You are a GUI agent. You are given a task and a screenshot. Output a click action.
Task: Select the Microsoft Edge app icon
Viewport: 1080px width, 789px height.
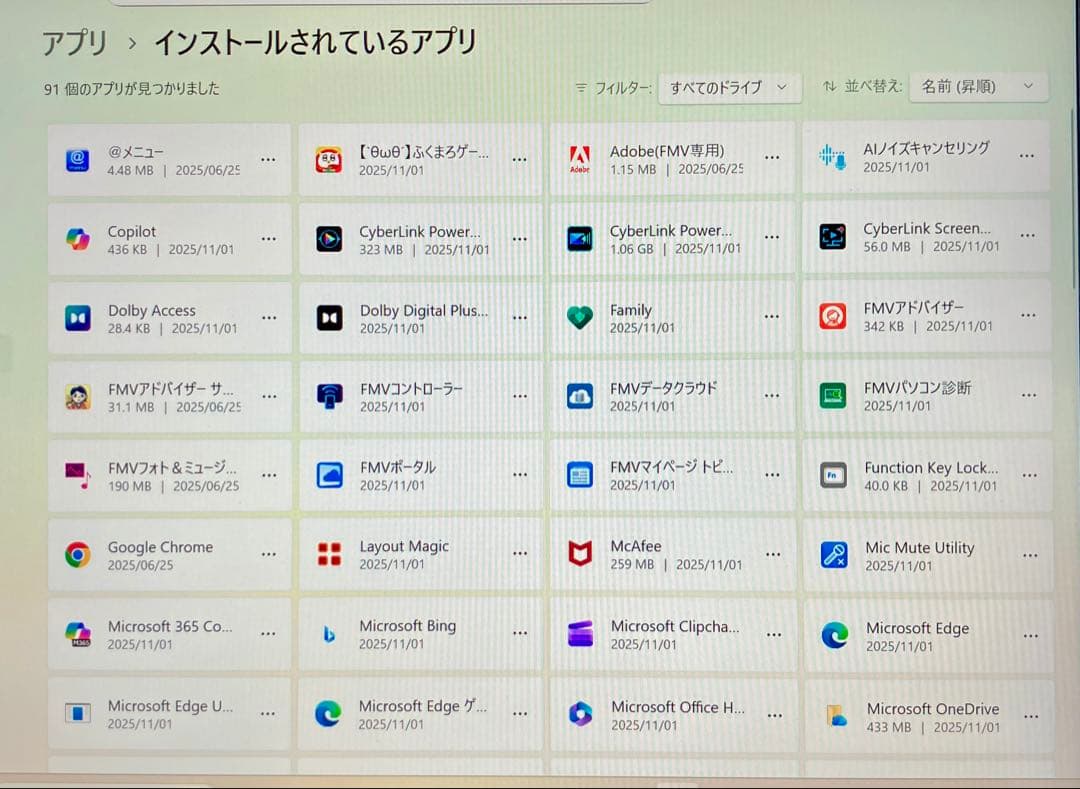(833, 633)
